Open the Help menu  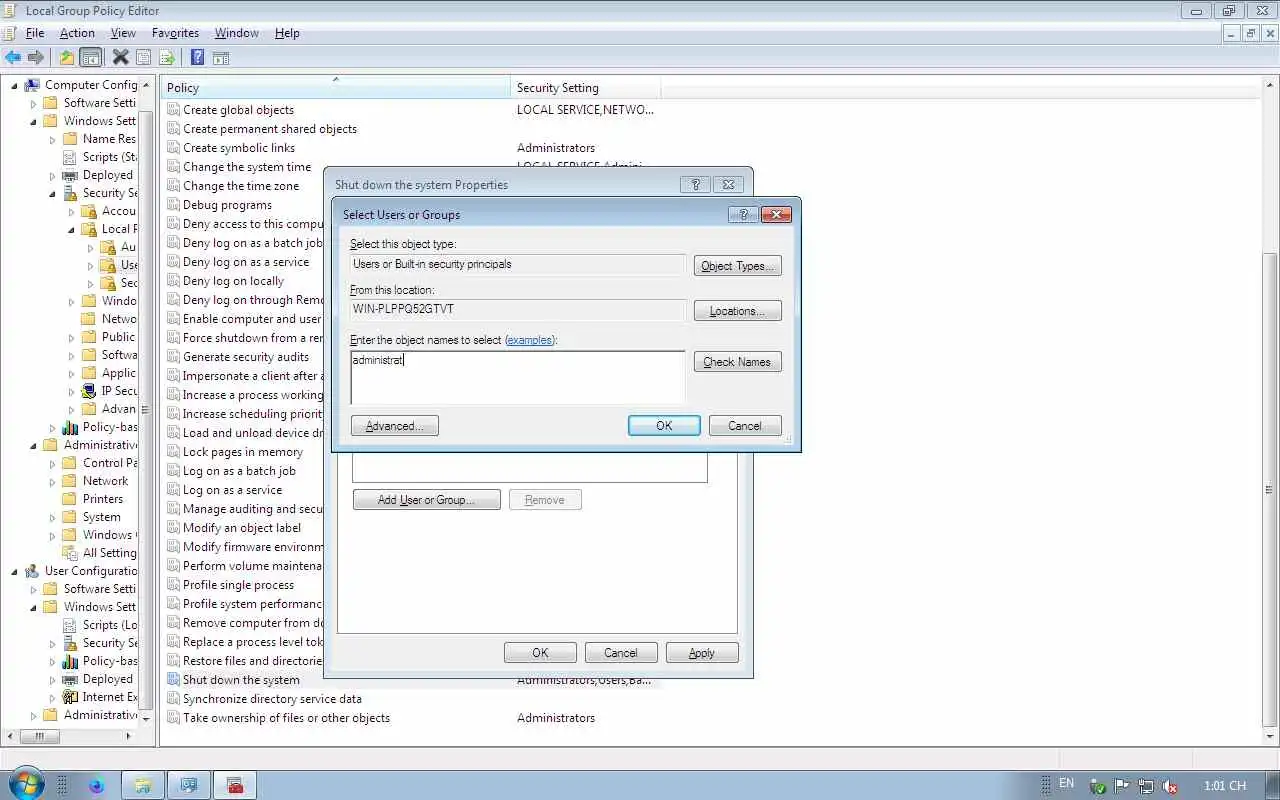[287, 33]
